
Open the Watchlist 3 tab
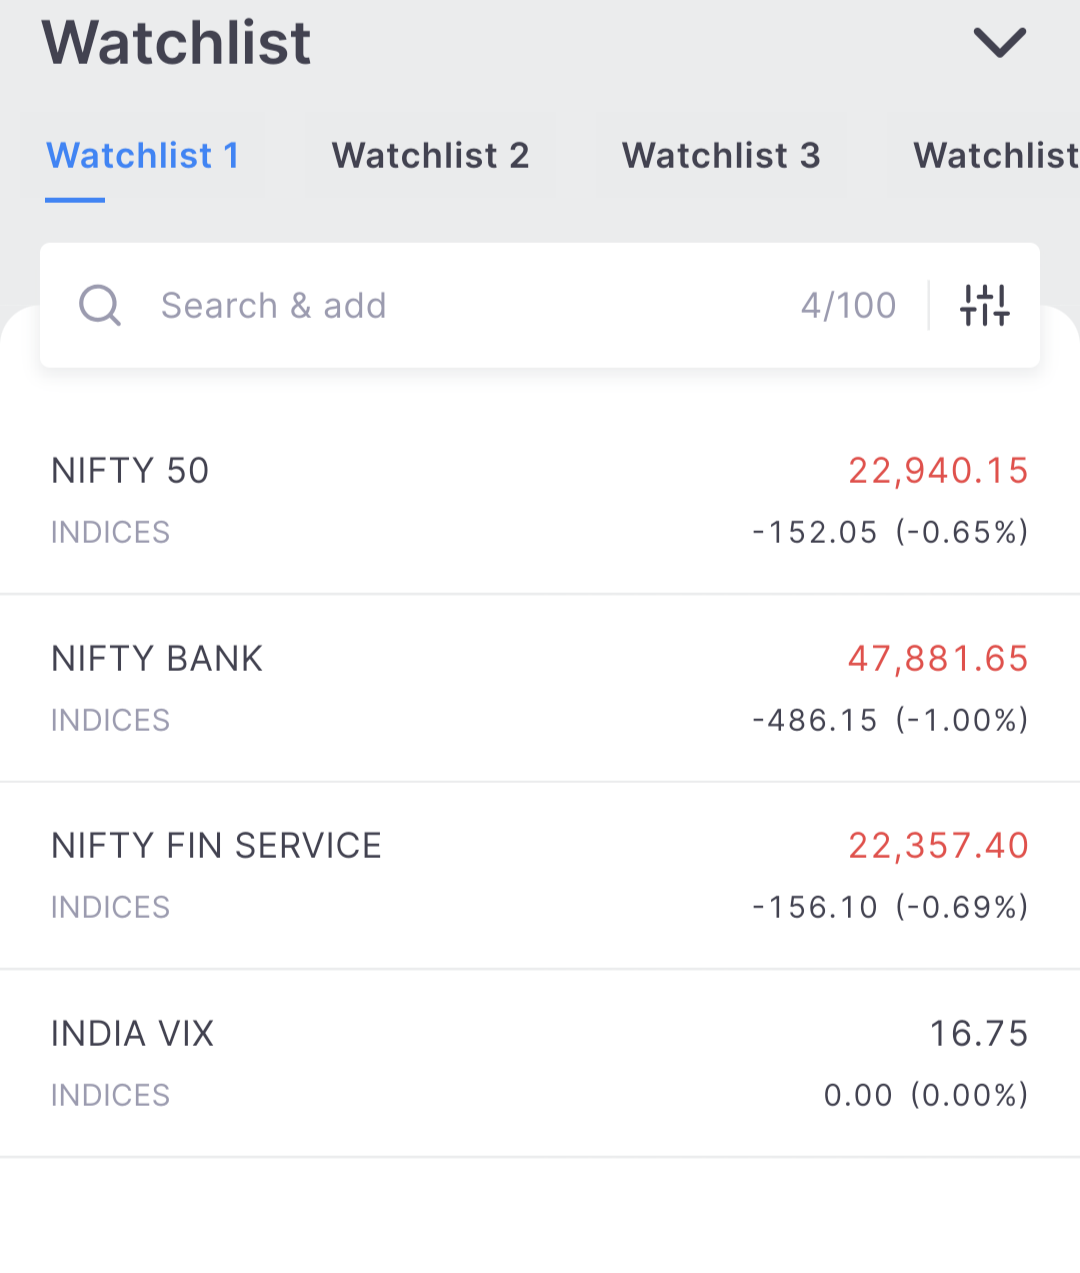pyautogui.click(x=721, y=156)
